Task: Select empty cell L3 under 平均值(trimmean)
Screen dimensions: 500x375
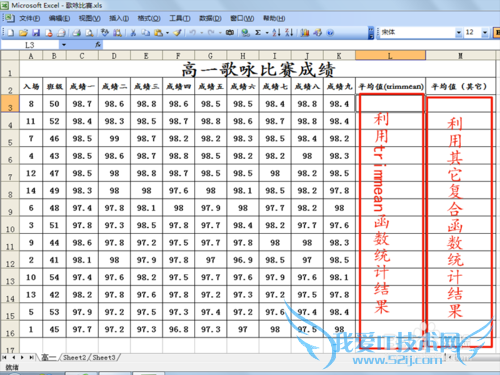Action: pos(390,104)
